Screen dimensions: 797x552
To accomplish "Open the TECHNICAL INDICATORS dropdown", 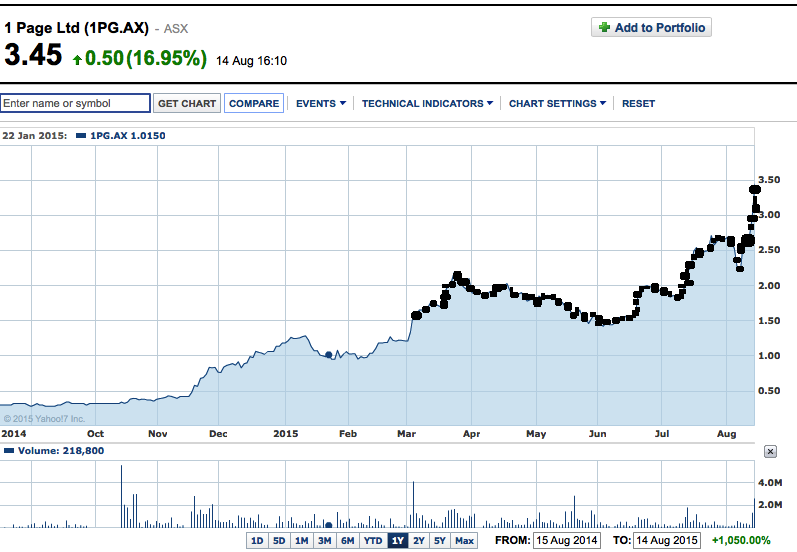I will click(x=427, y=103).
